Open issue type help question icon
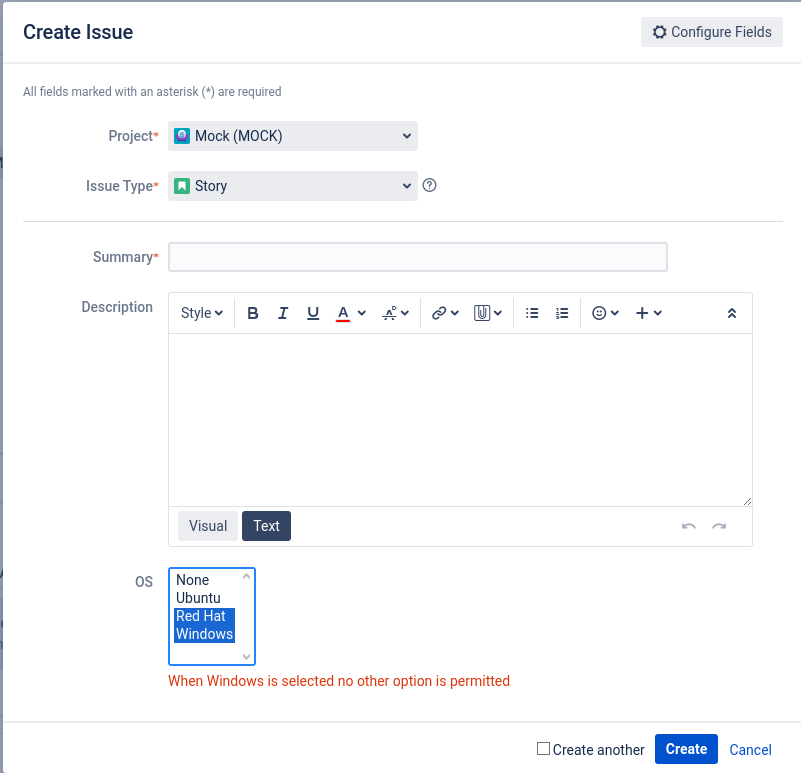This screenshot has width=801, height=773. pos(430,185)
